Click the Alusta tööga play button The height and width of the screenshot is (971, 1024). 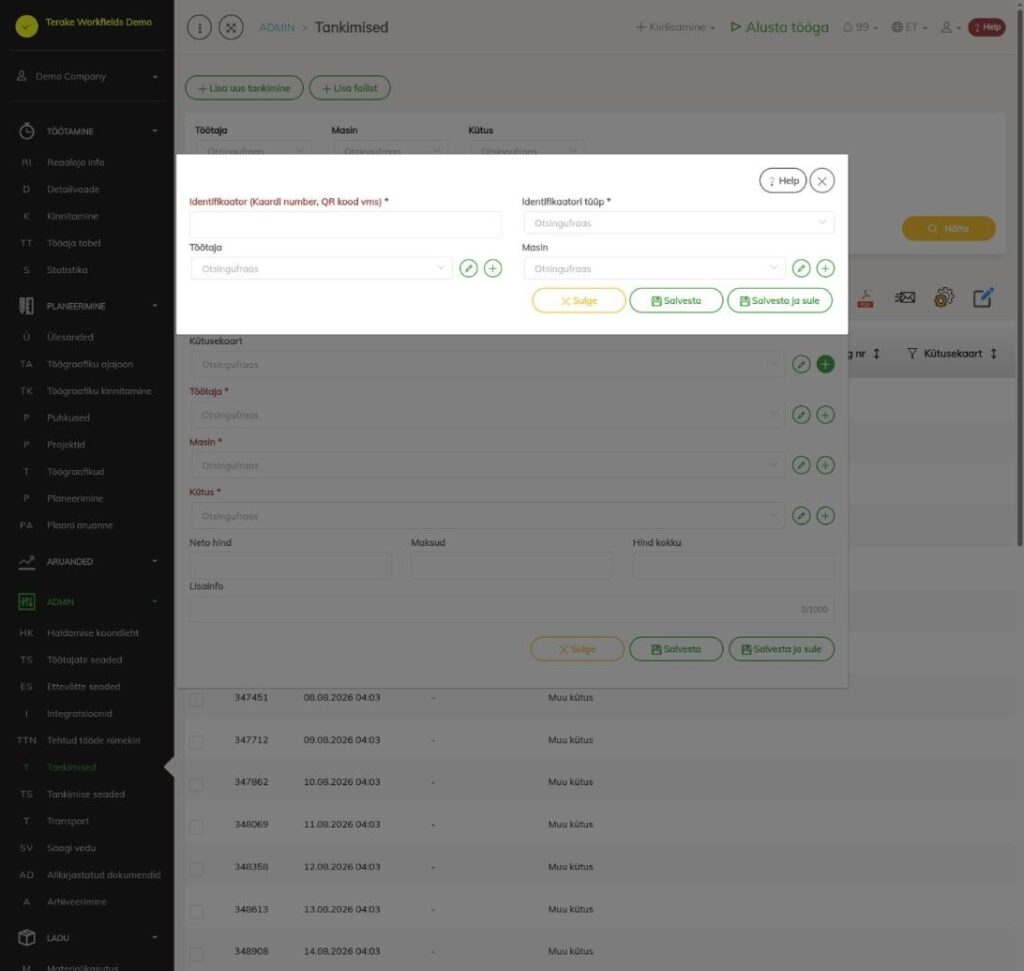[779, 27]
